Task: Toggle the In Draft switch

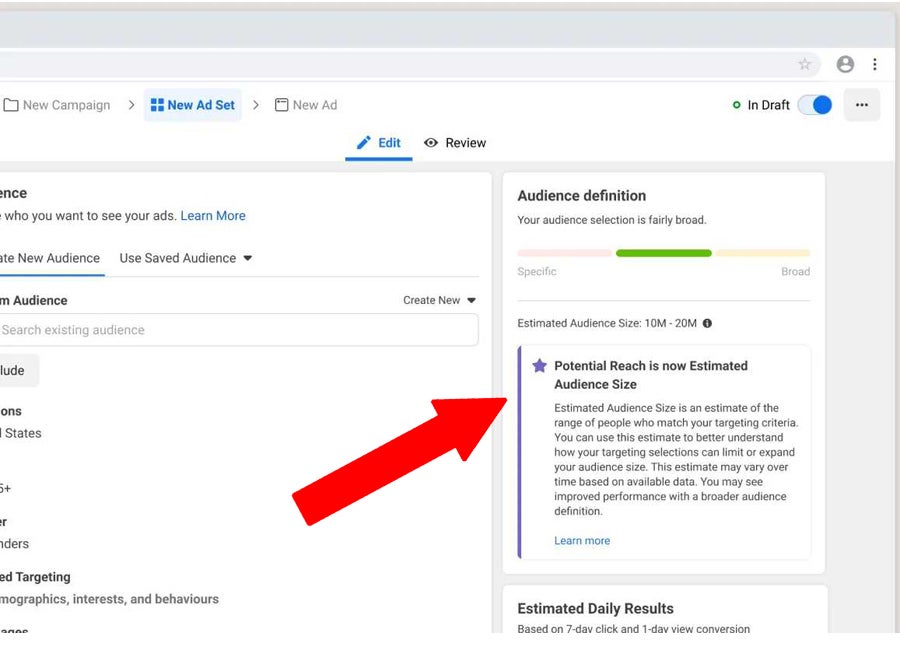Action: coord(815,105)
